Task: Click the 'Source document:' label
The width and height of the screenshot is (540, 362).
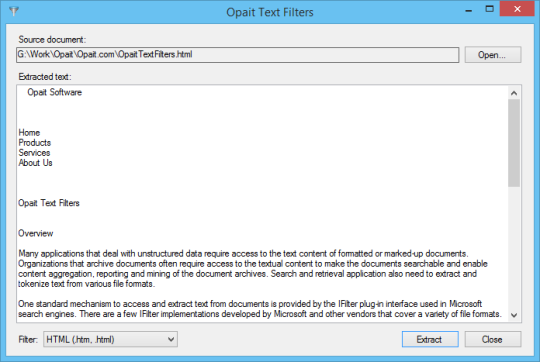Action: (52, 40)
